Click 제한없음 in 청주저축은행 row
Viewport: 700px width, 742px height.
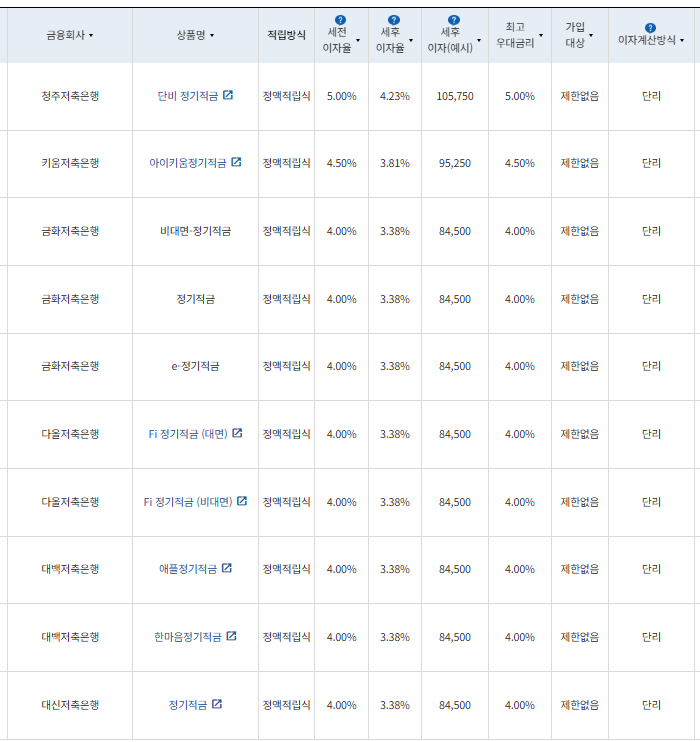click(x=580, y=96)
